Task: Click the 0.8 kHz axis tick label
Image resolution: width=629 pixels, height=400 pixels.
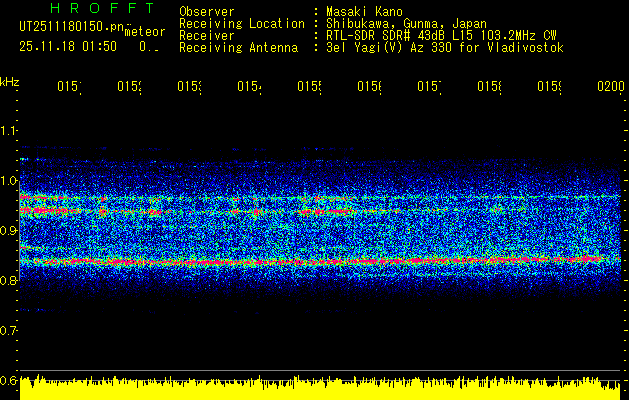Action: point(9,280)
